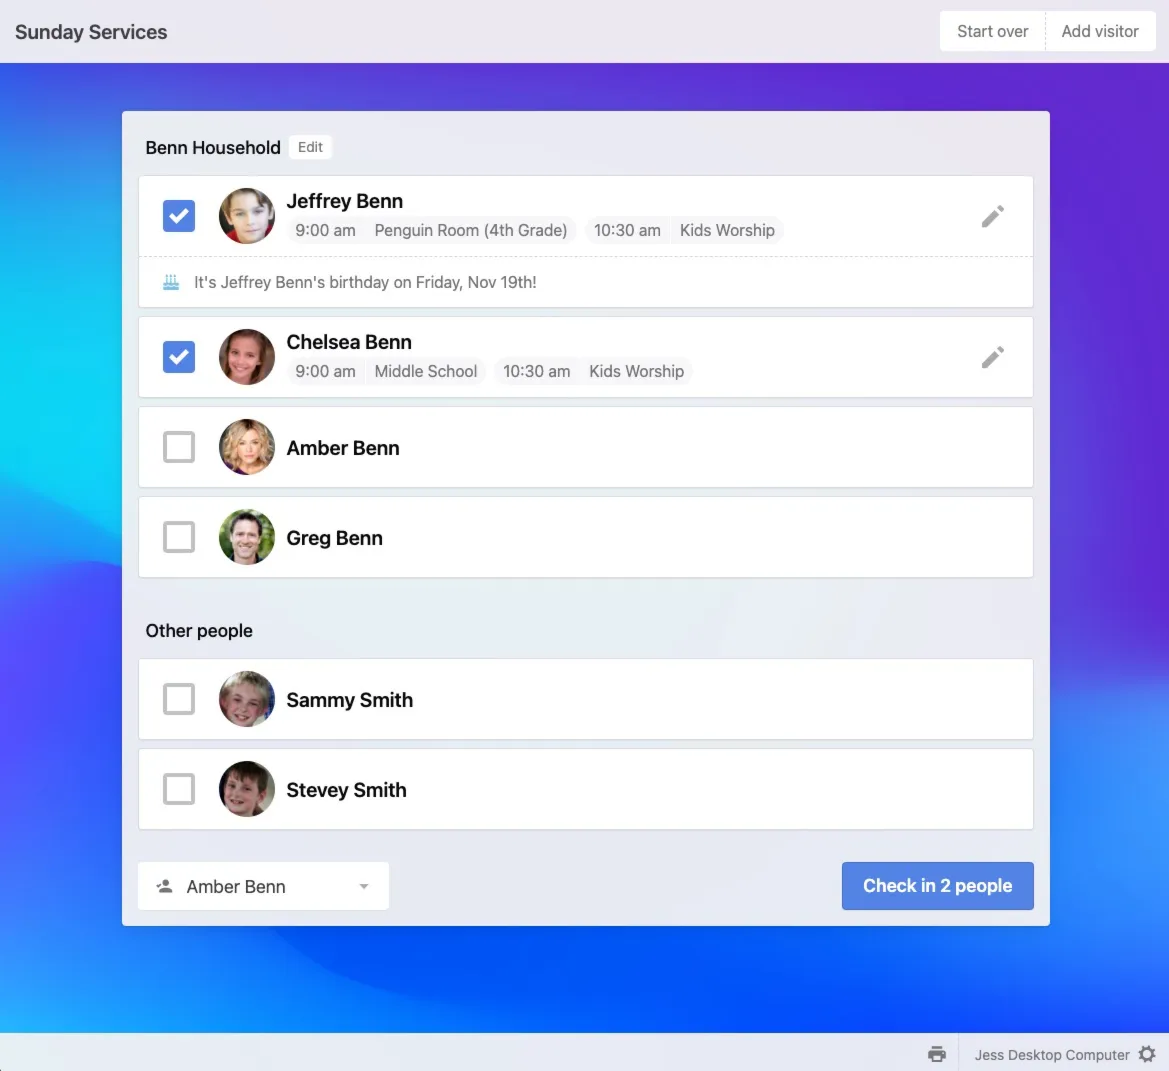Open Jeffrey's 9:00 am Penguin Room selection

[431, 230]
